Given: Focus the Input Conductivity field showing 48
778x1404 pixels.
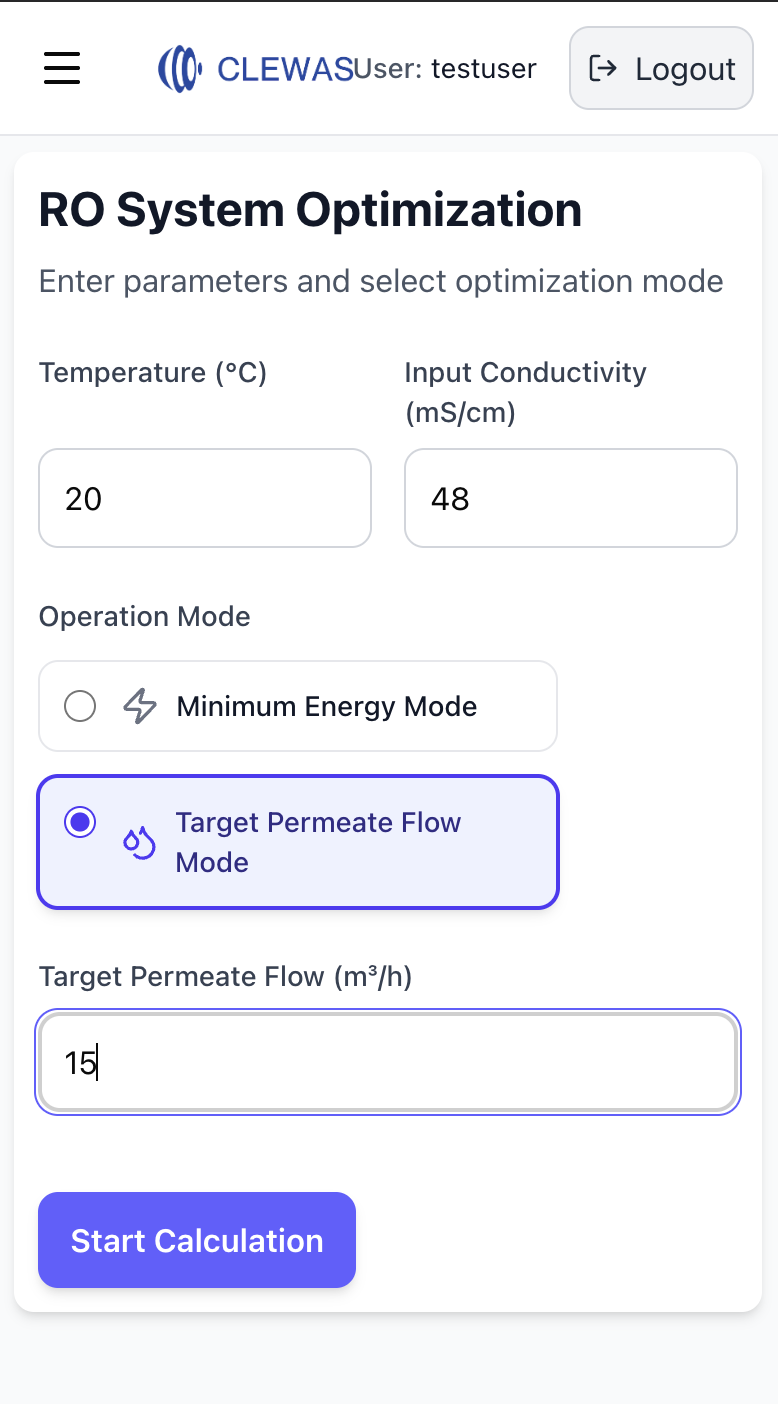Looking at the screenshot, I should (x=570, y=498).
